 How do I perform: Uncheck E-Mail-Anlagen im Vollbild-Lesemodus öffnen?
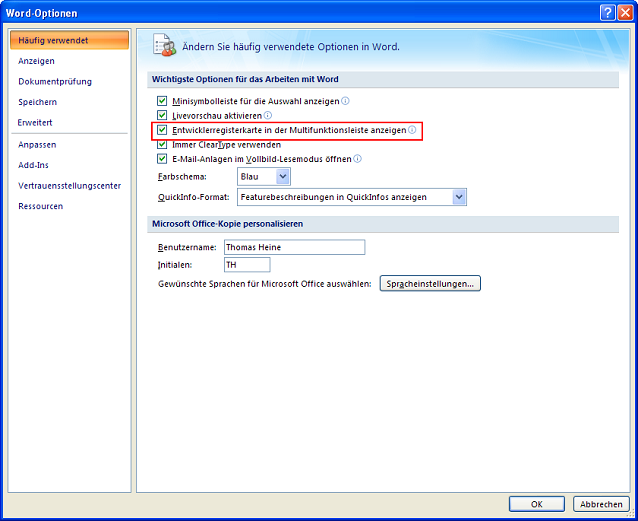click(x=162, y=159)
